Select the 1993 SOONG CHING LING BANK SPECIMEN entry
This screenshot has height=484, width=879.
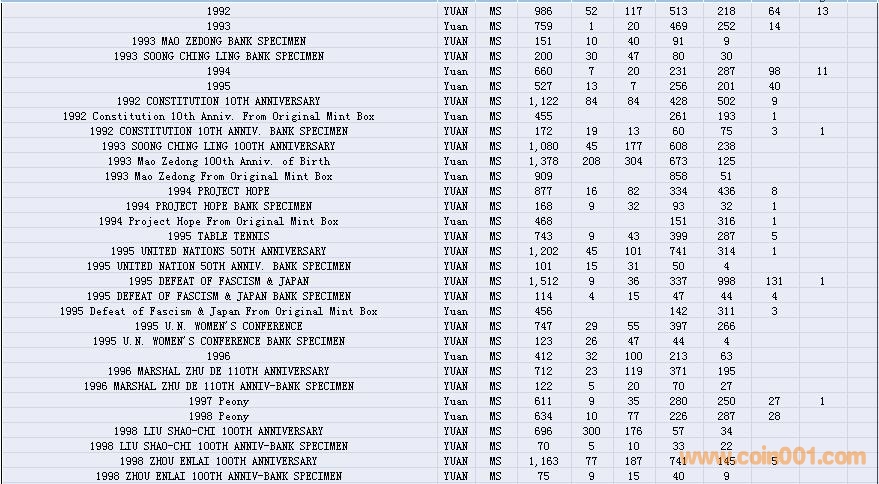coord(218,56)
